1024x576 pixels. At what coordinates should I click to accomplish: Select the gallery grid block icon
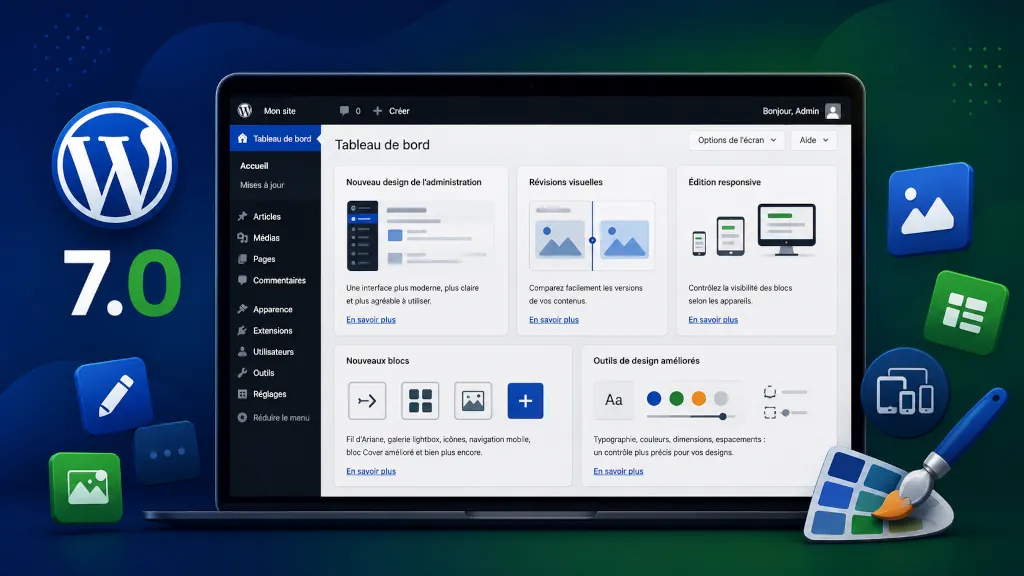coord(420,400)
